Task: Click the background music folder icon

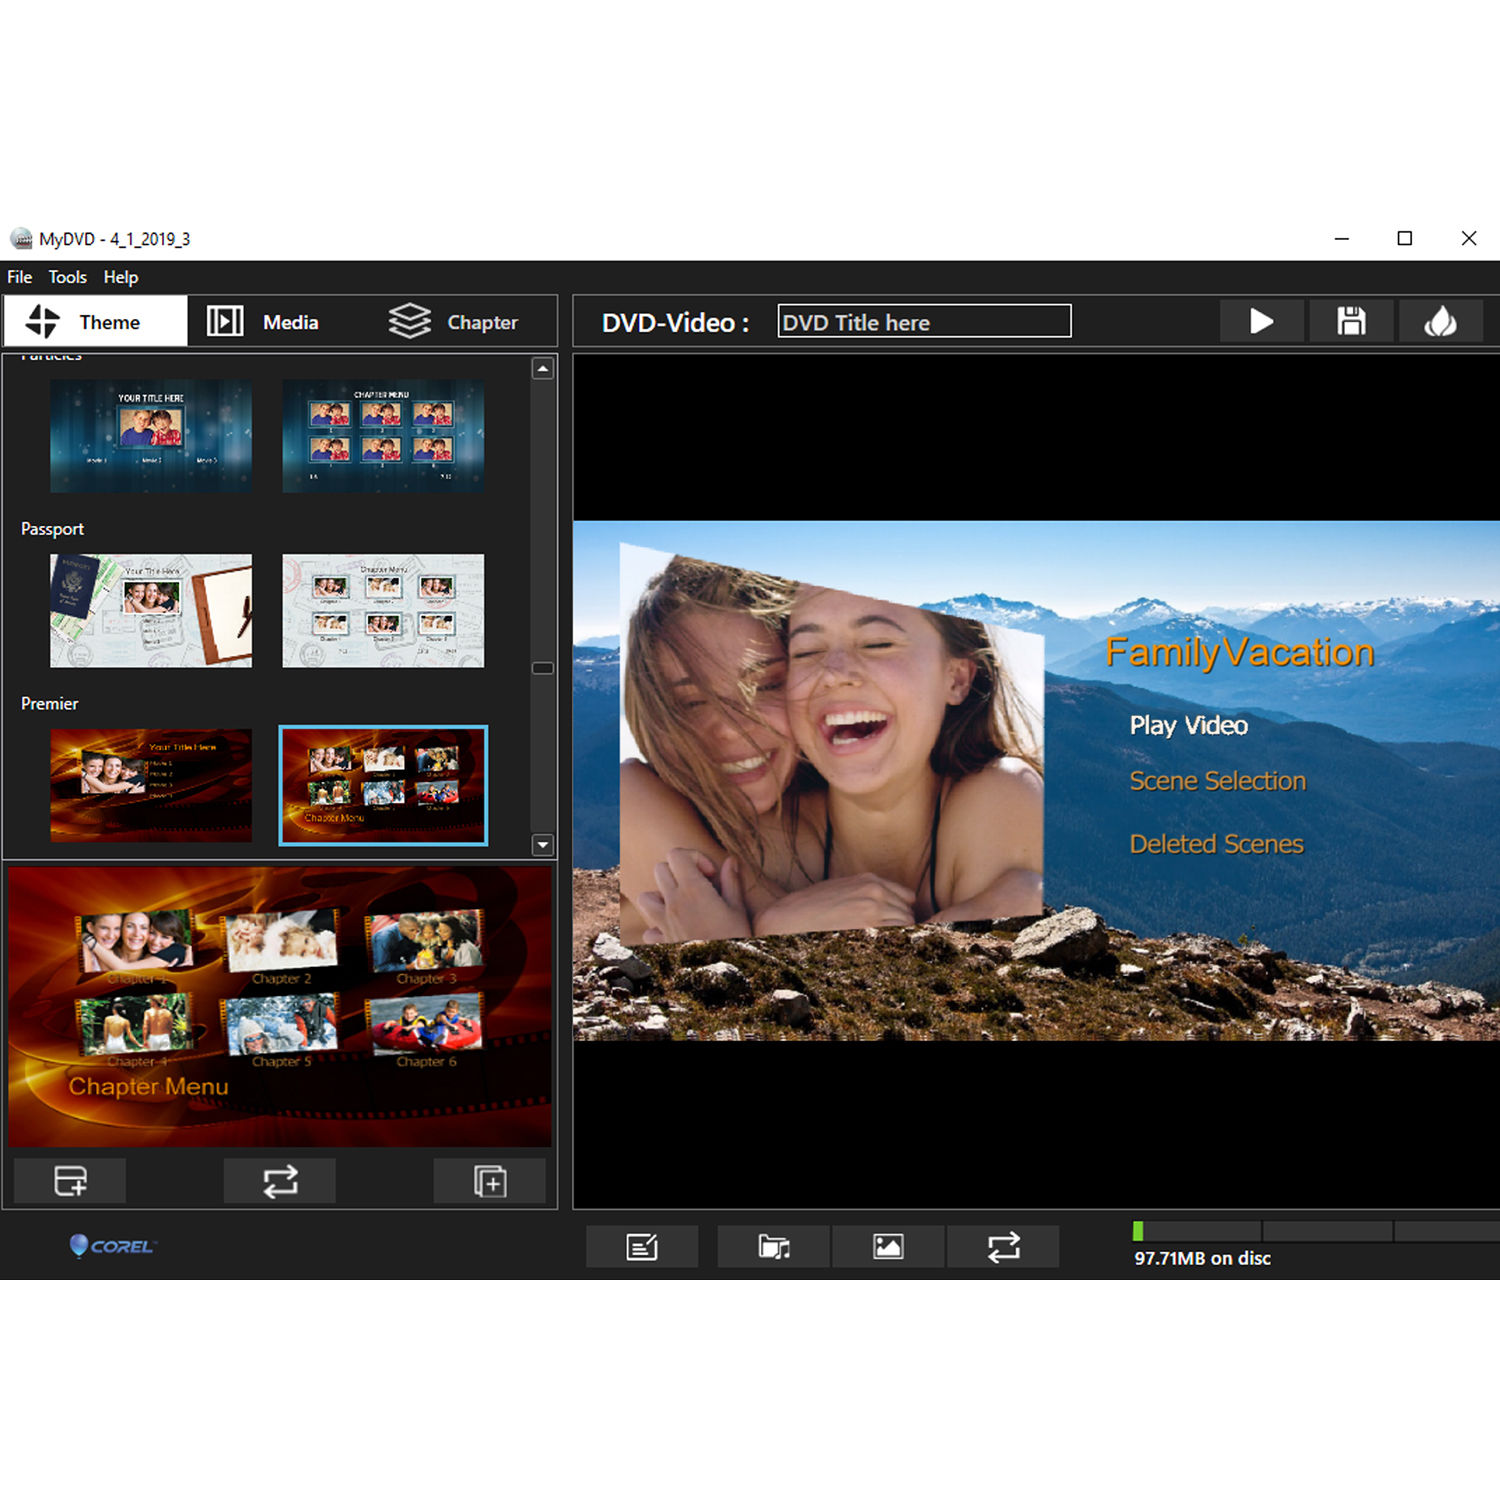Action: [774, 1247]
